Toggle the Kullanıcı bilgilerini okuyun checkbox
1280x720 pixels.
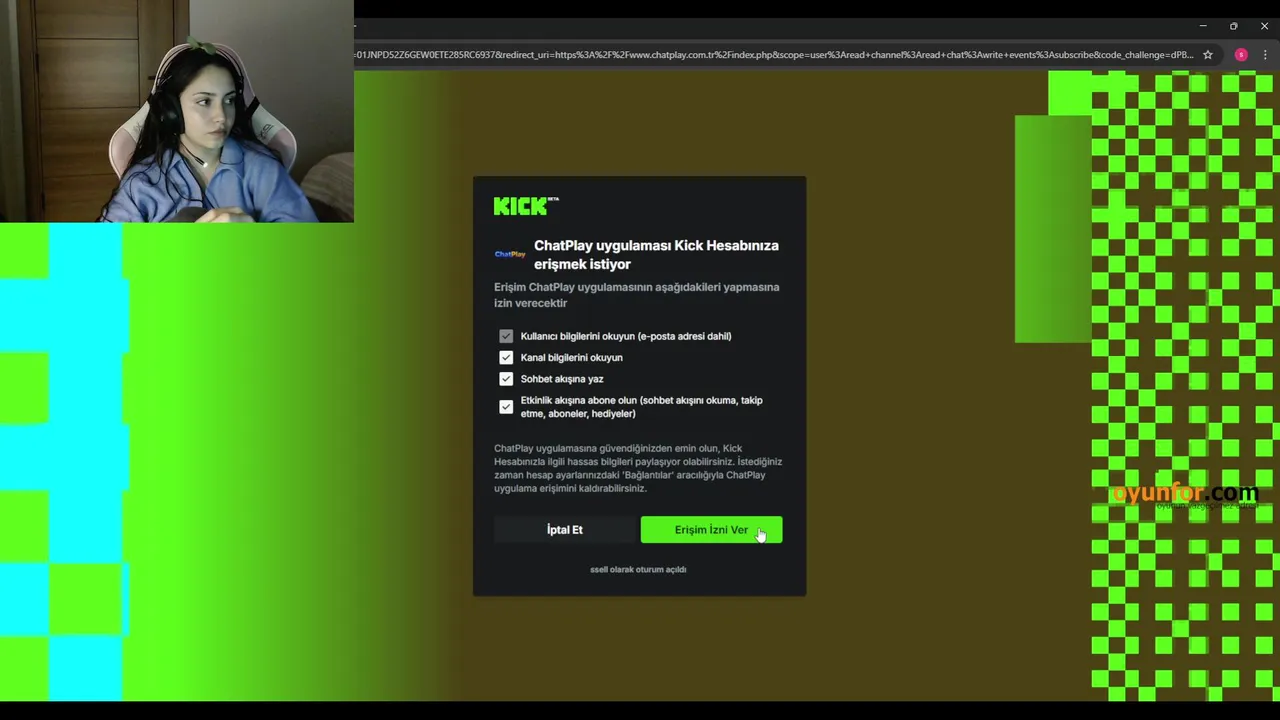tap(506, 336)
